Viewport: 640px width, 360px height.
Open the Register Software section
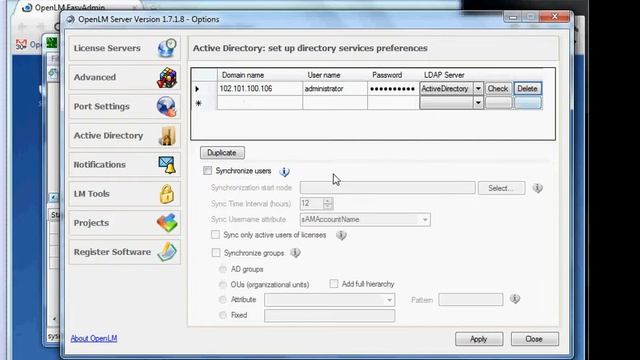coord(124,252)
